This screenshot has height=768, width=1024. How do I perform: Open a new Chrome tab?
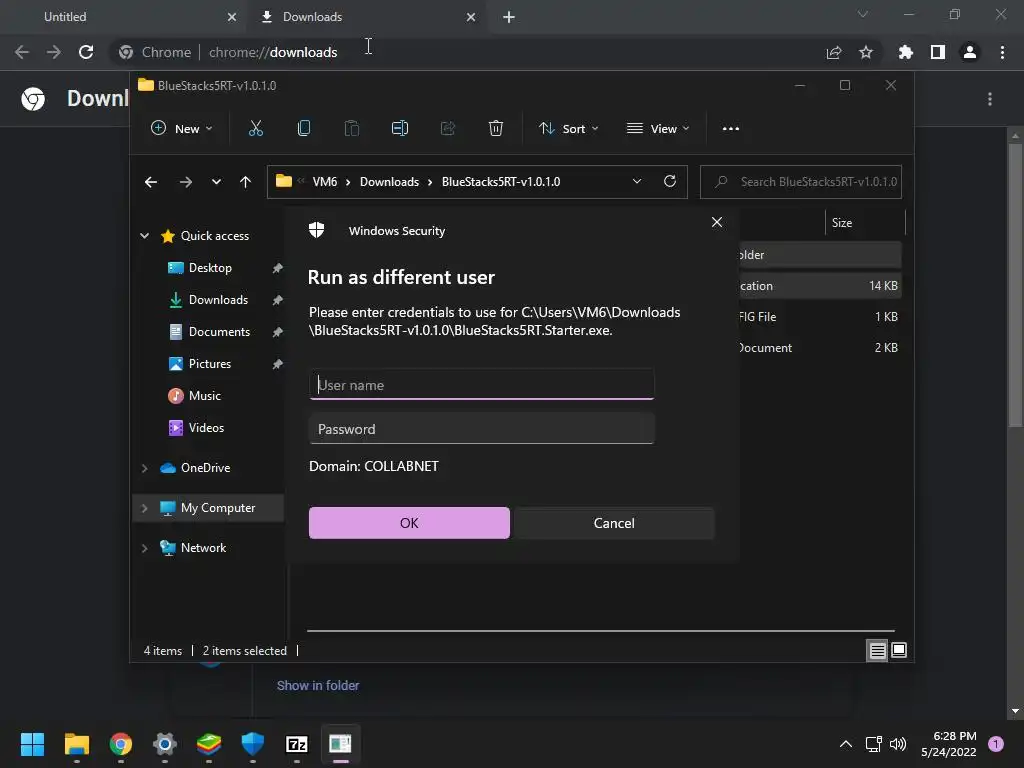tap(509, 17)
